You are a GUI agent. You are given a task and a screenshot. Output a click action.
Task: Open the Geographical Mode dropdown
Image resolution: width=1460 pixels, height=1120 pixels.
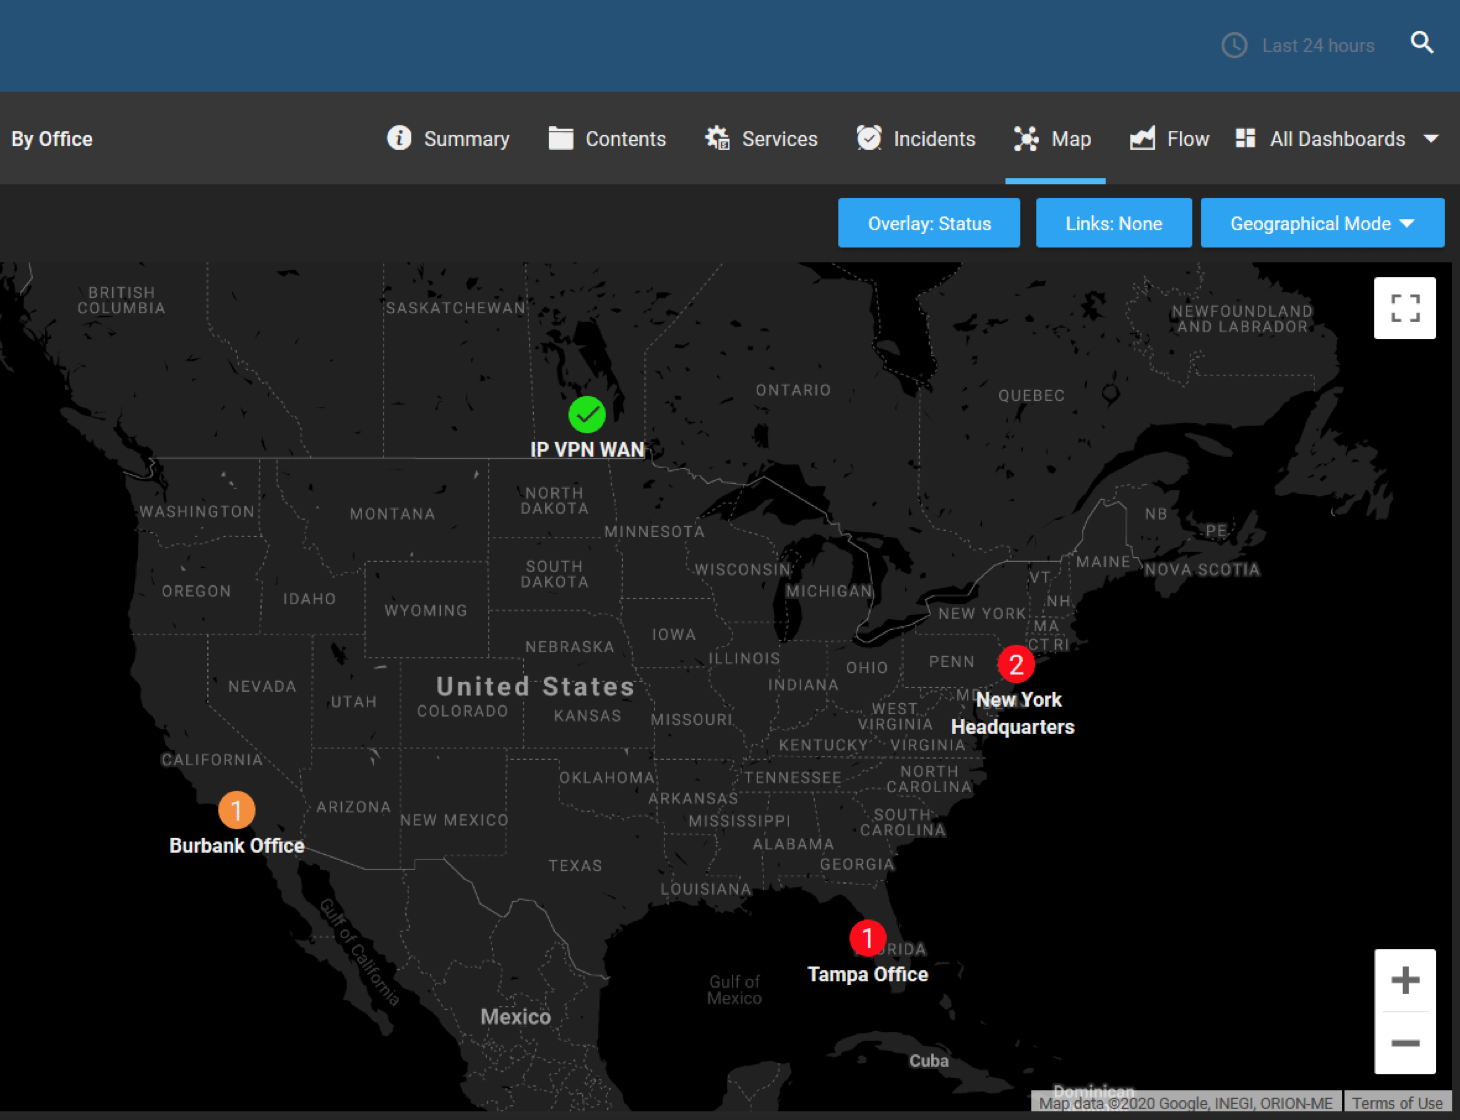coord(1322,223)
